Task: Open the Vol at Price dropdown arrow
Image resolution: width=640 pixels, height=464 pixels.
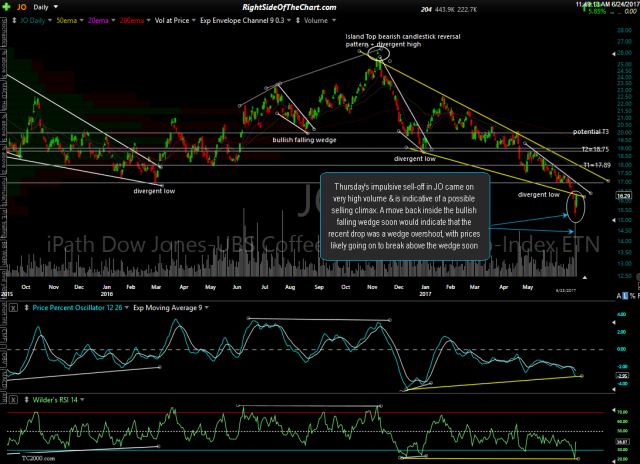Action: click(x=193, y=20)
